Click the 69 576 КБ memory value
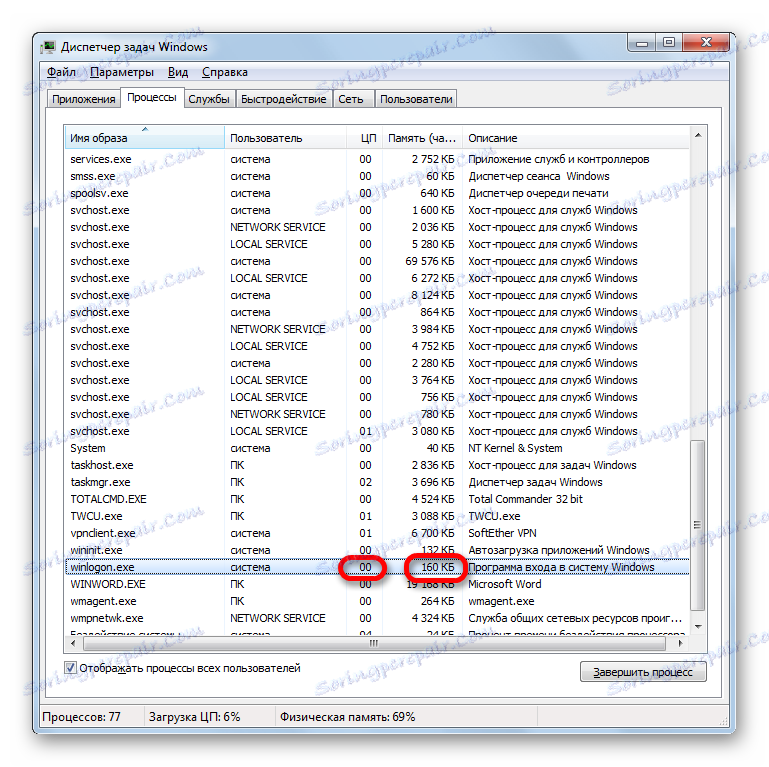 pyautogui.click(x=430, y=261)
